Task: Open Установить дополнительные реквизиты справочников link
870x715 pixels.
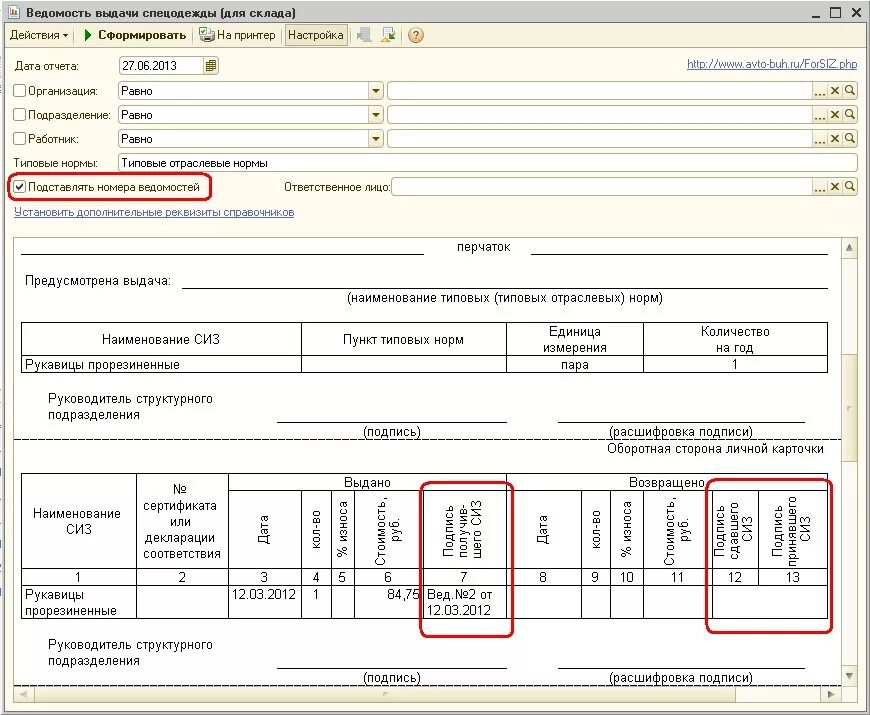Action: pyautogui.click(x=154, y=212)
